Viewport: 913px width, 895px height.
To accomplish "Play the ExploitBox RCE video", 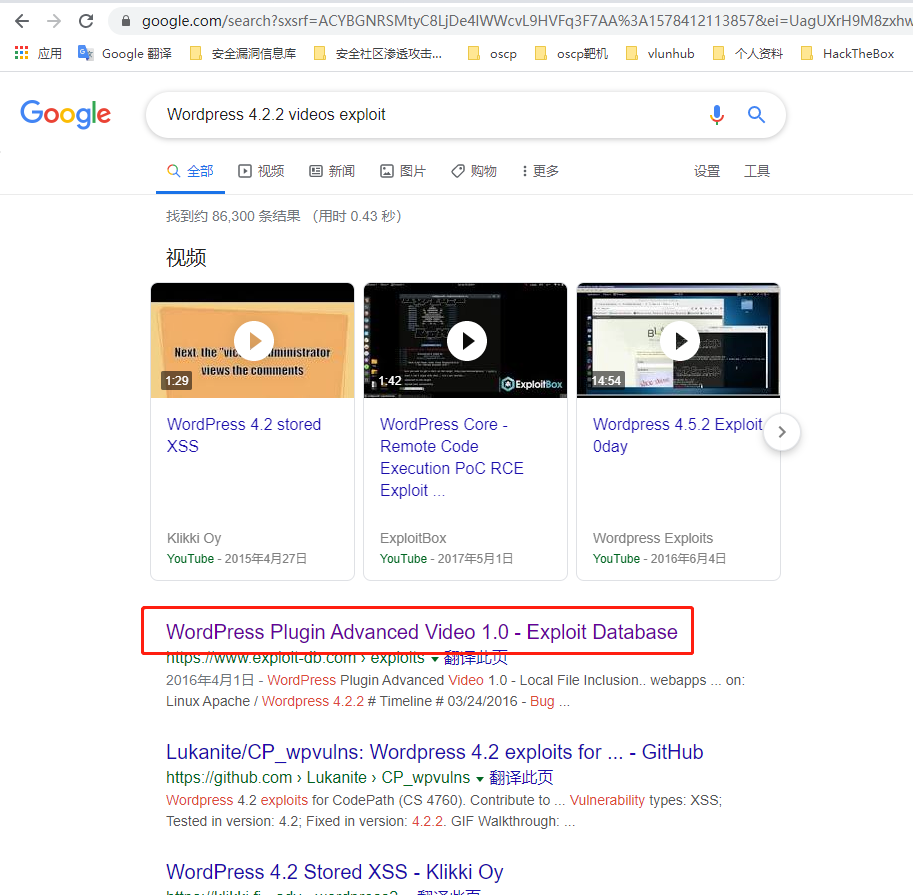I will (x=467, y=341).
